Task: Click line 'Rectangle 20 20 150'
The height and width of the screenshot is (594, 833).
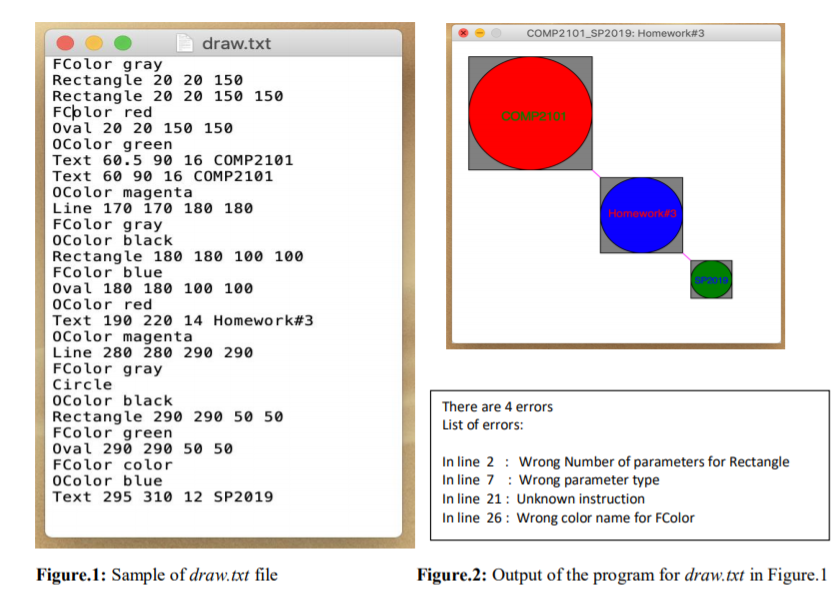Action: tap(148, 80)
